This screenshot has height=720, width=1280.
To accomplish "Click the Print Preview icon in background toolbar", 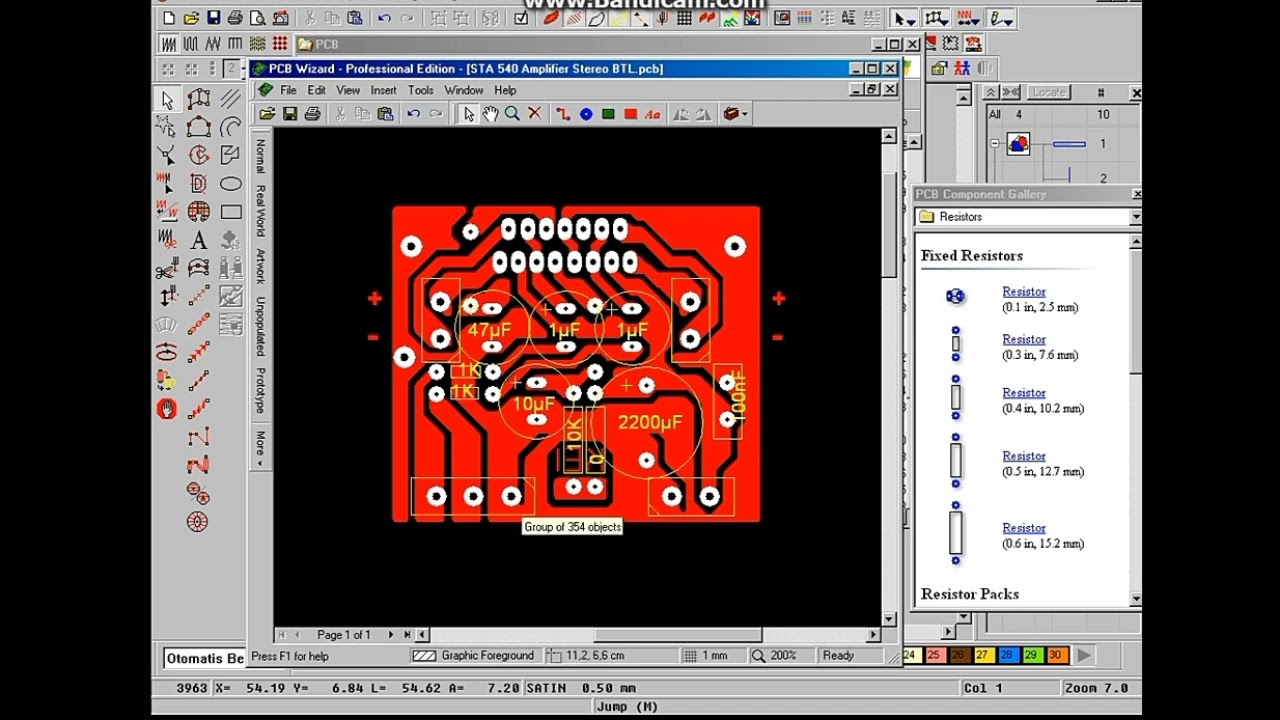I will (x=257, y=18).
